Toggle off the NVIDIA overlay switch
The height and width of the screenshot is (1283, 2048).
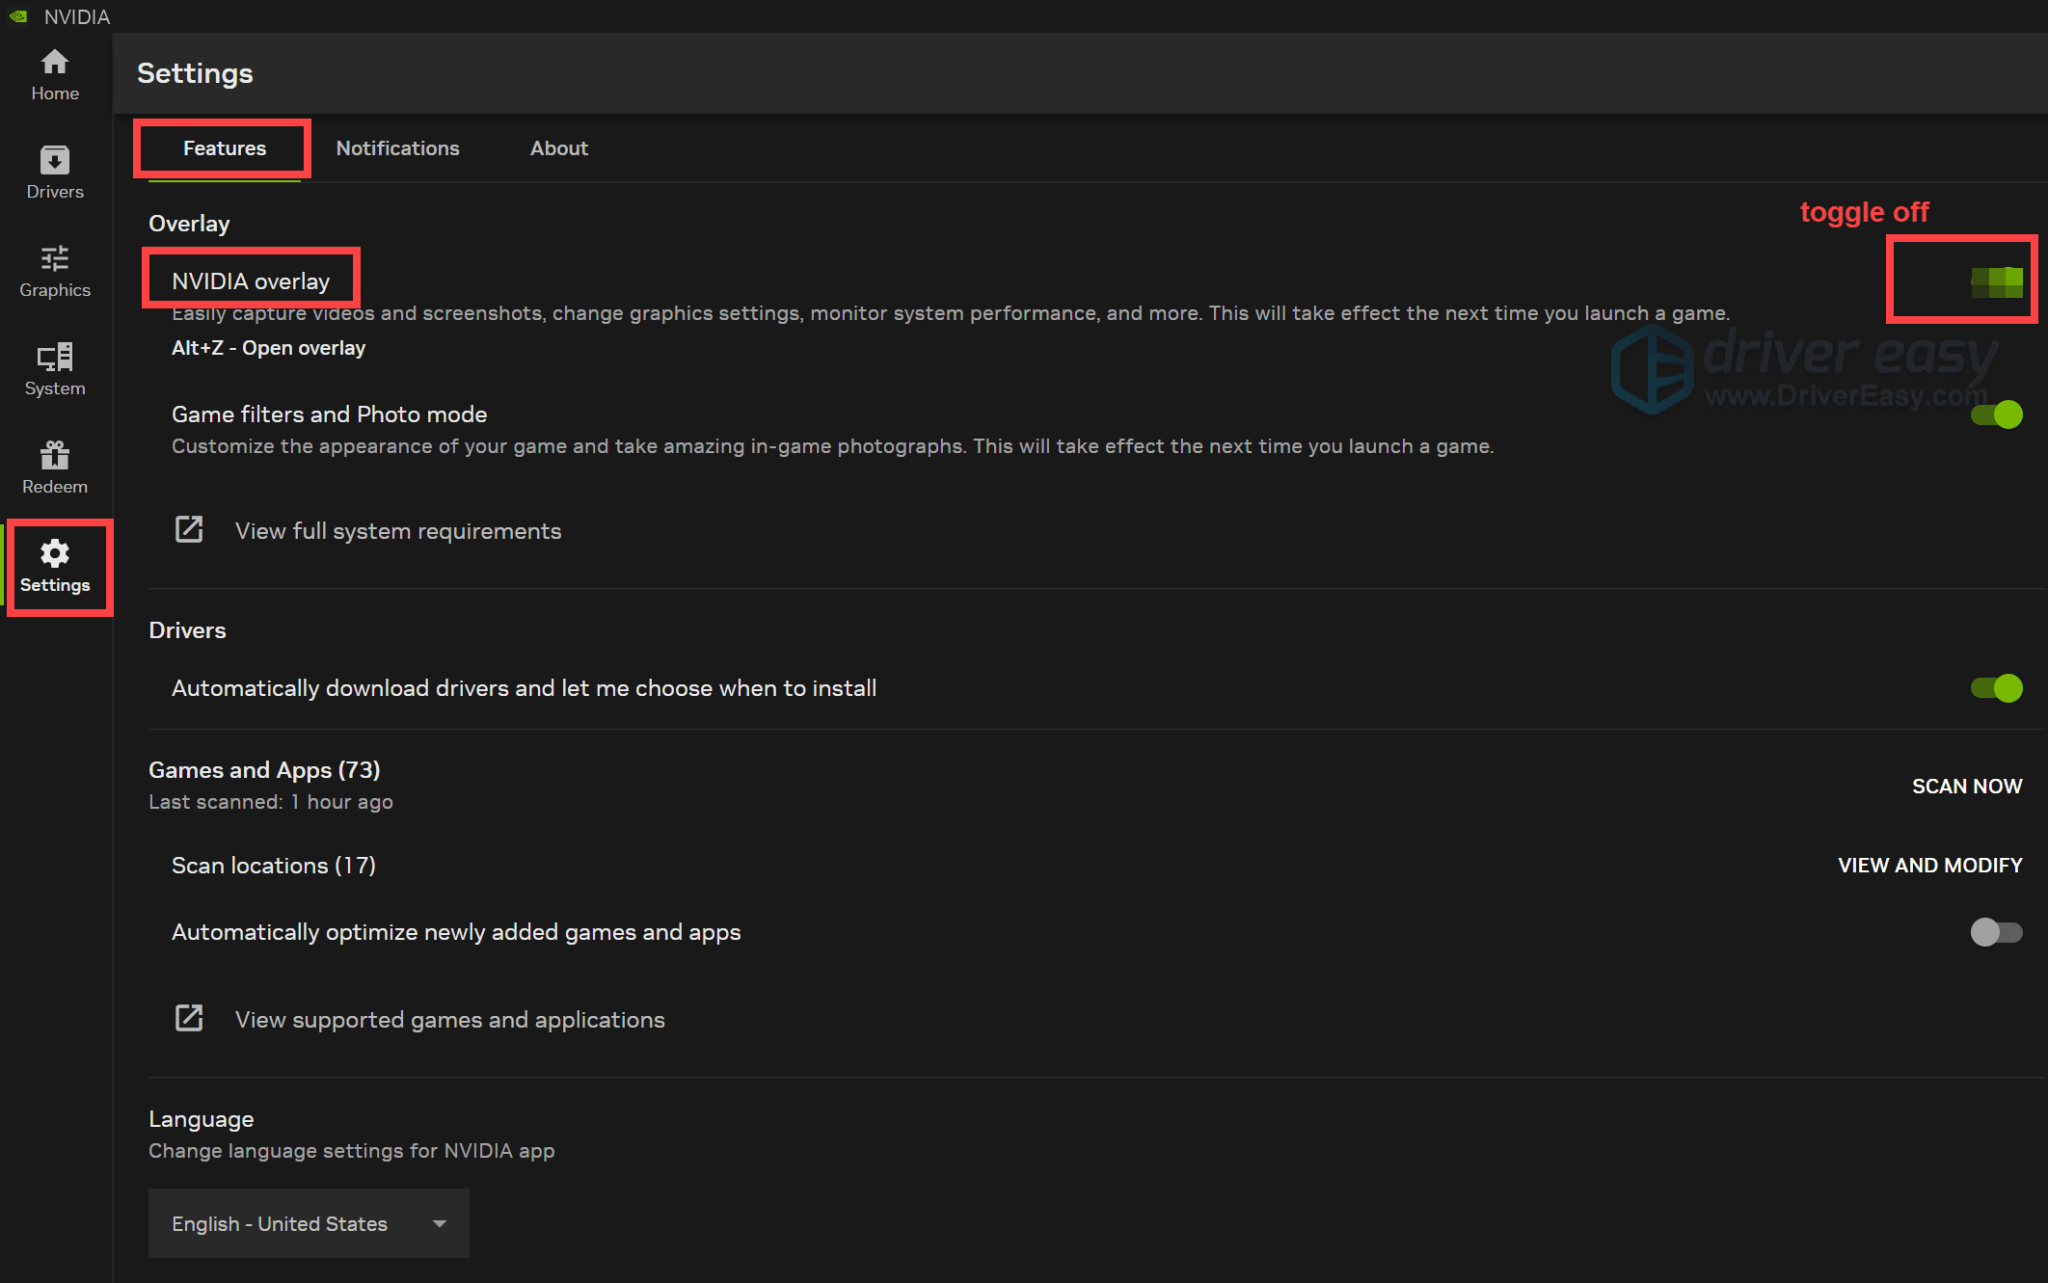(1996, 281)
